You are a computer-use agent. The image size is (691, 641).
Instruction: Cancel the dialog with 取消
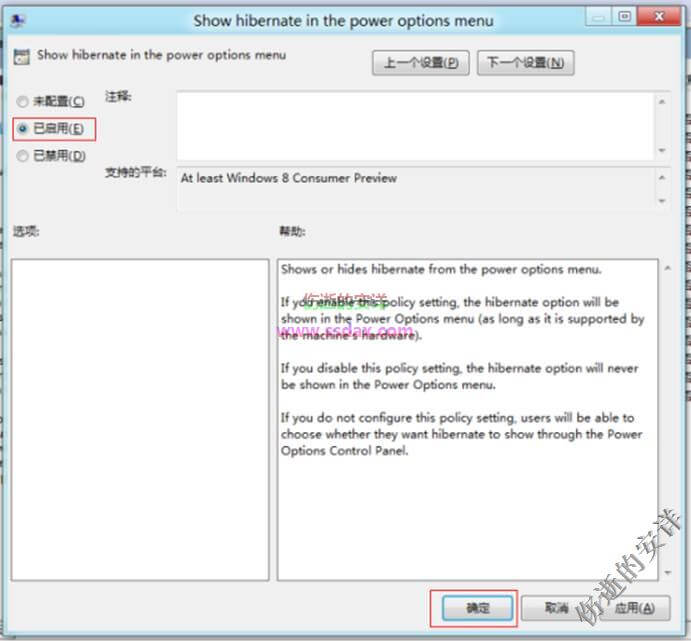pos(556,608)
